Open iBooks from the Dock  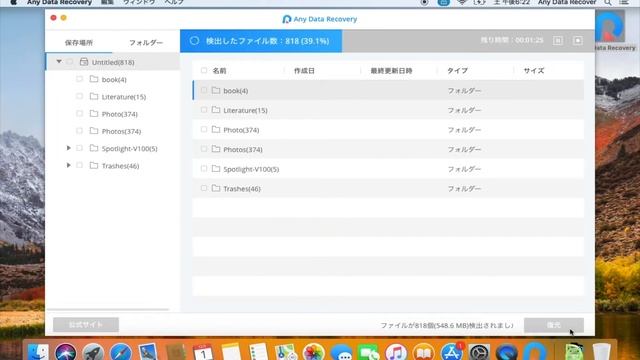pyautogui.click(x=424, y=352)
